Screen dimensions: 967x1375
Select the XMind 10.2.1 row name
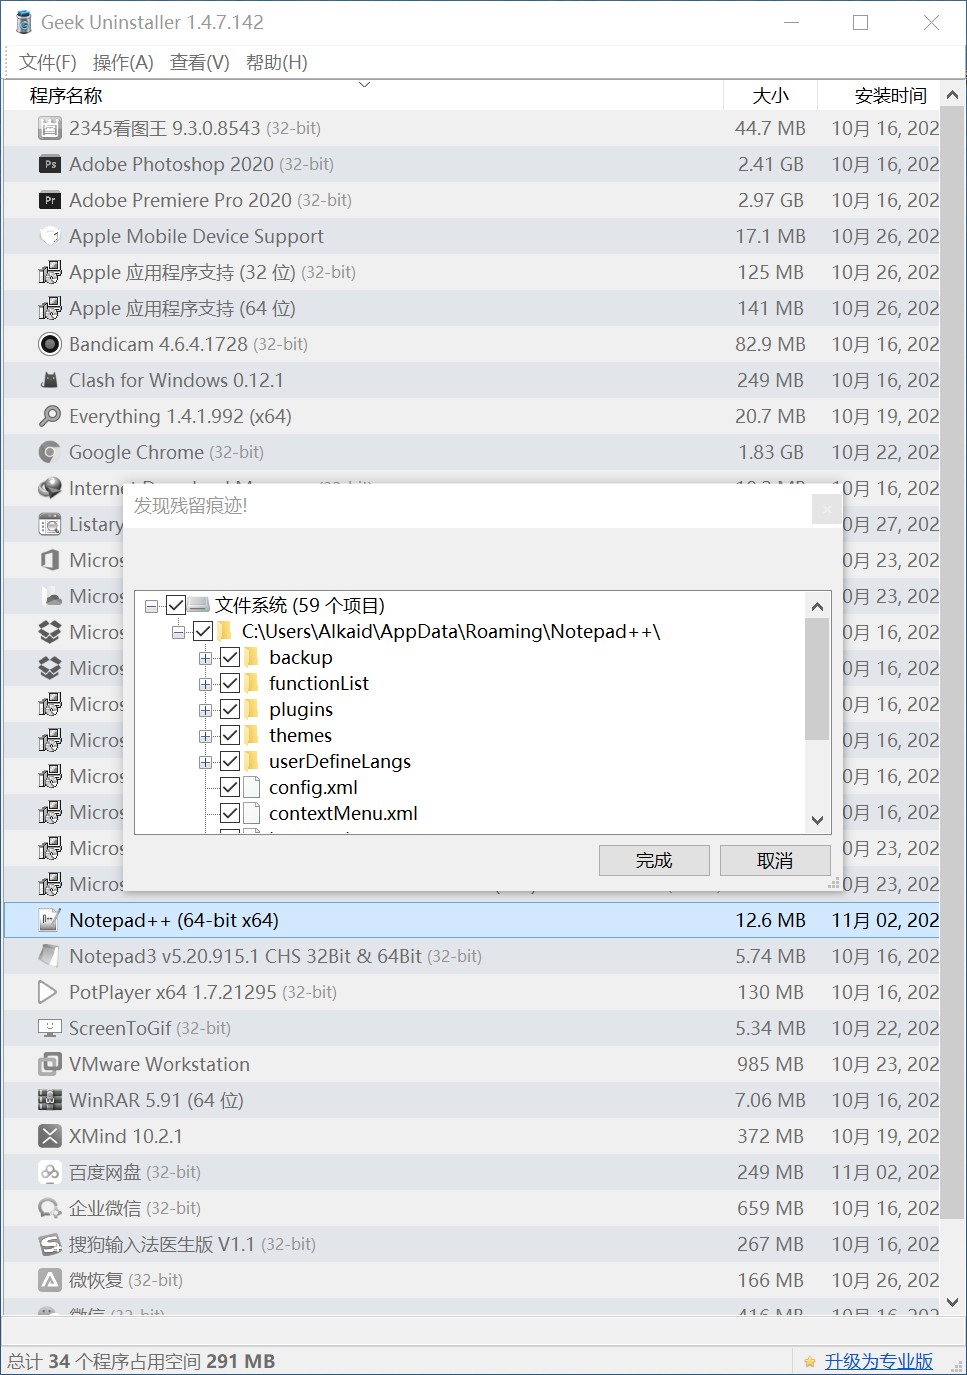126,1136
